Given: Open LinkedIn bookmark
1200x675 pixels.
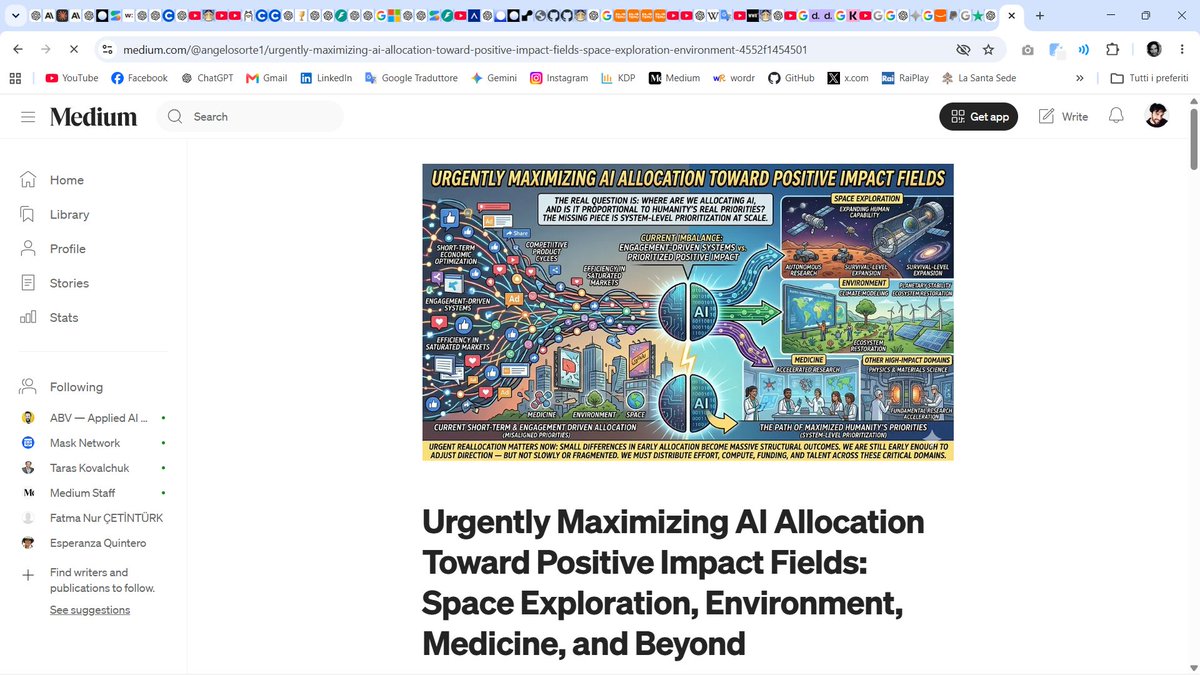Looking at the screenshot, I should click(x=326, y=78).
